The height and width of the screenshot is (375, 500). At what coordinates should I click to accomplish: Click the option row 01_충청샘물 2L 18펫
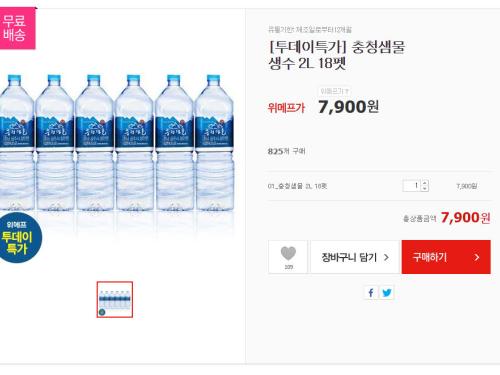[379, 186]
